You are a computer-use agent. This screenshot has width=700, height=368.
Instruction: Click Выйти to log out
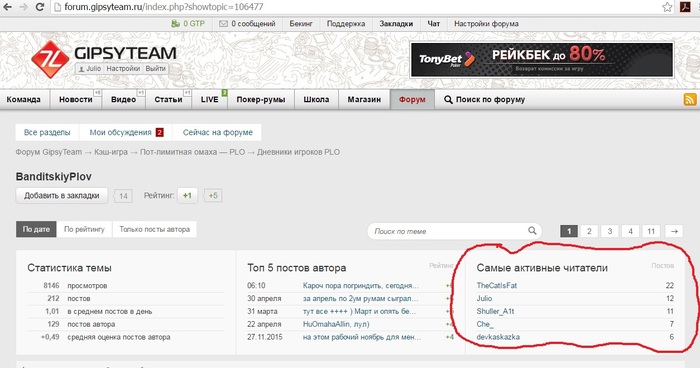pos(155,68)
